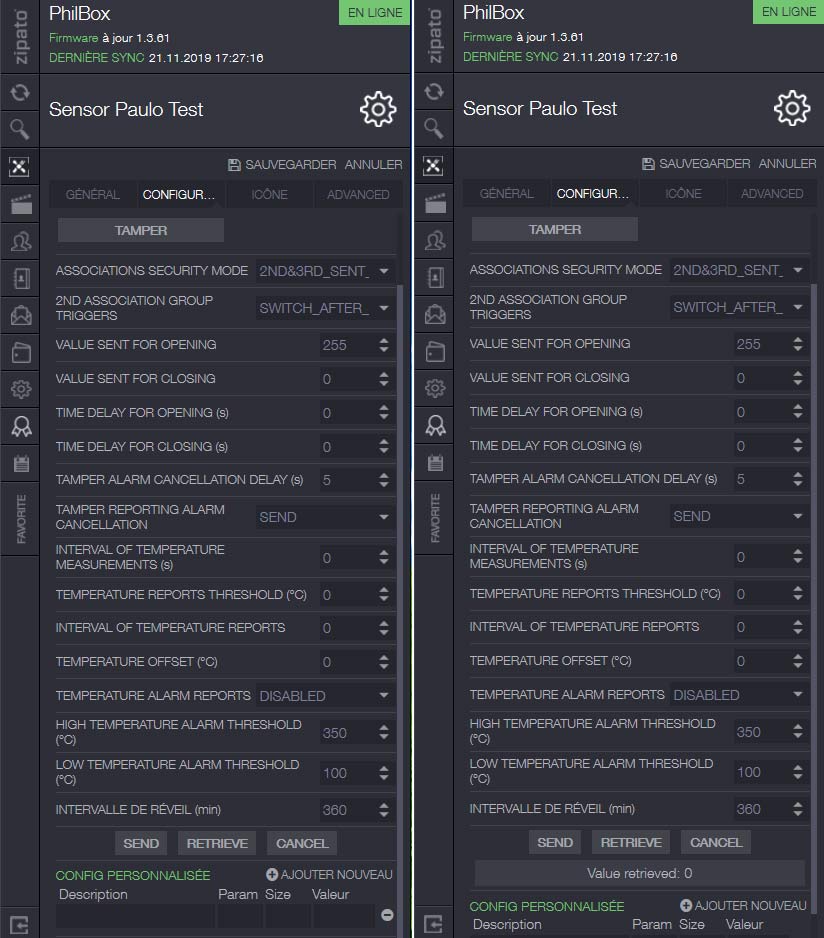
Task: Open the users icon in right panel sidebar
Action: point(434,241)
